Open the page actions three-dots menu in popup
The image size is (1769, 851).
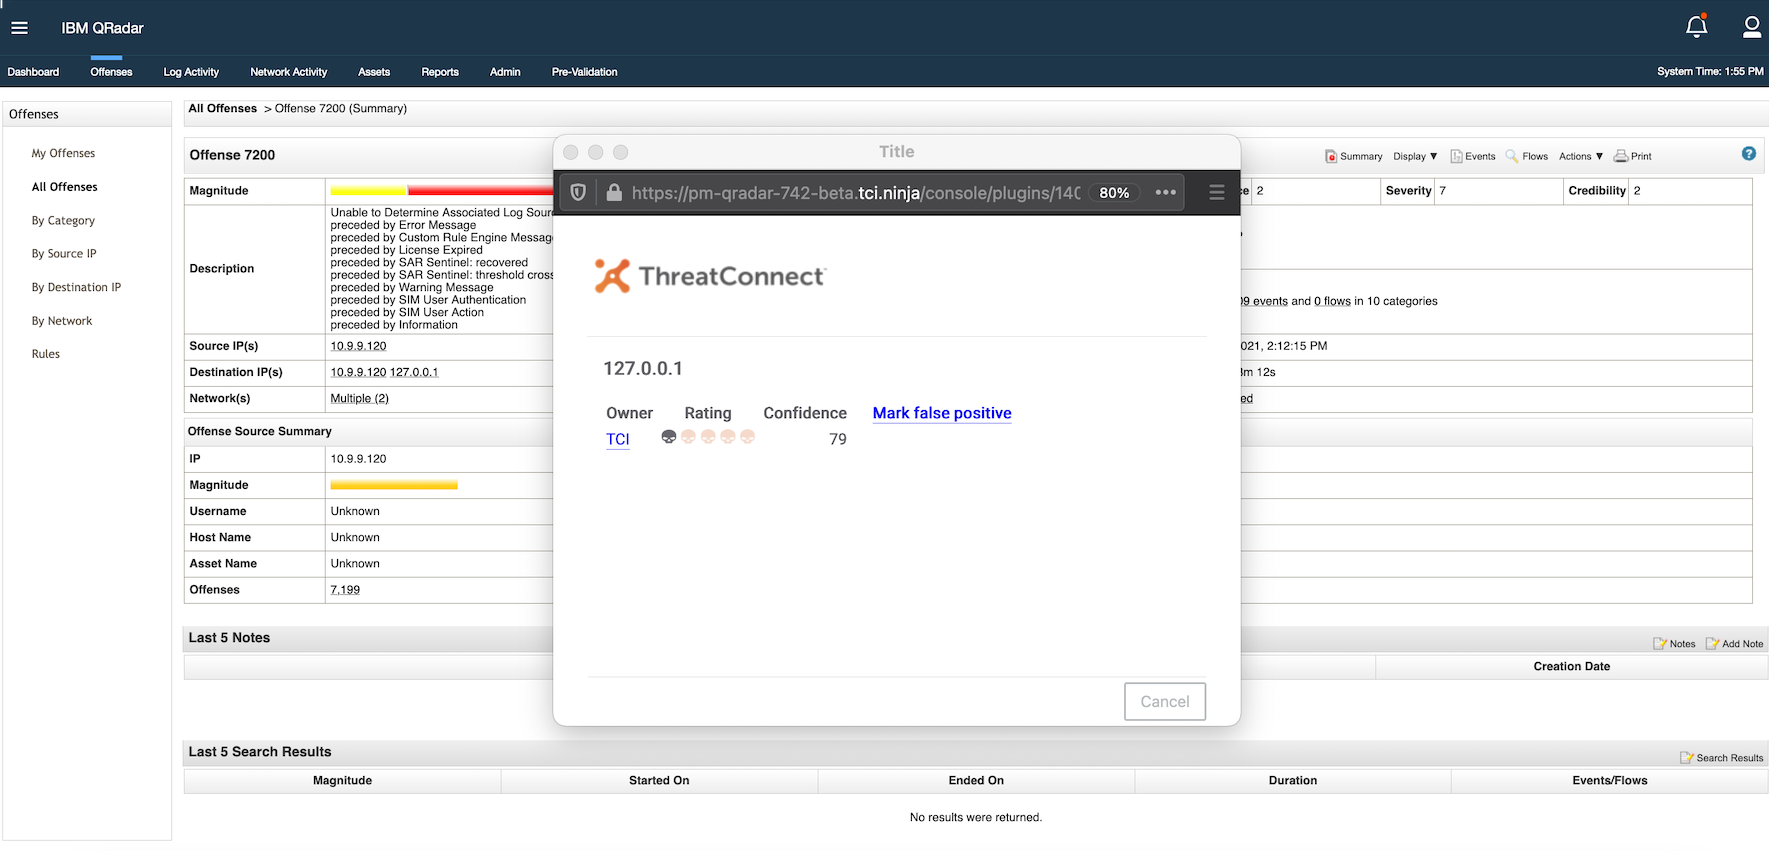[x=1165, y=192]
